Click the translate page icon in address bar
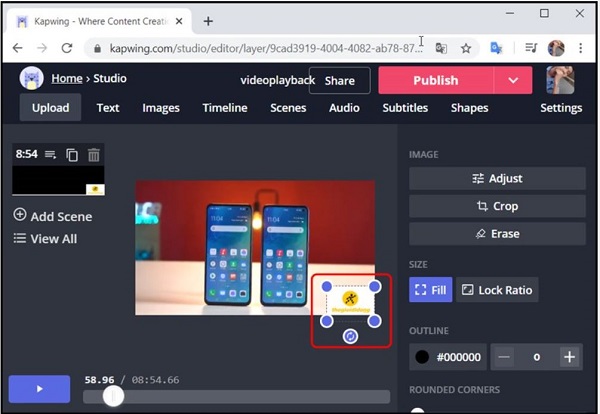 (x=441, y=48)
